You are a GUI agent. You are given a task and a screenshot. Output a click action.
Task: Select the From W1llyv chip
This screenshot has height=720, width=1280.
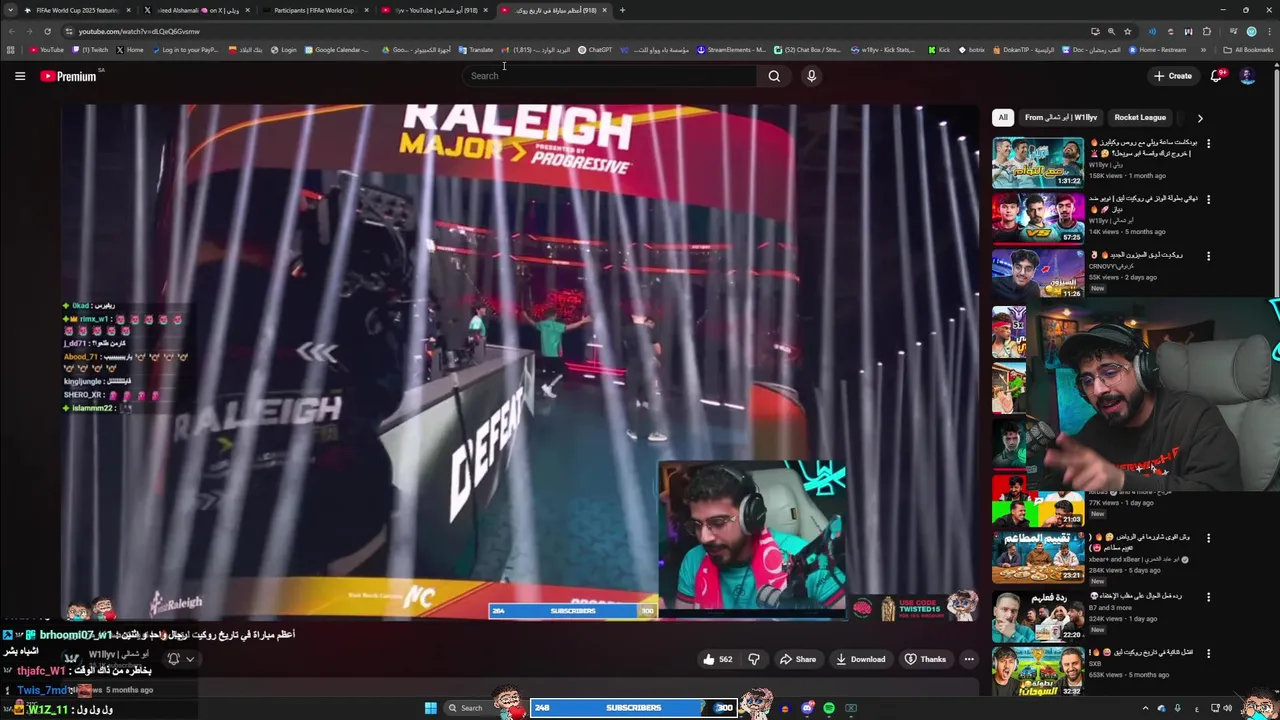click(1061, 117)
